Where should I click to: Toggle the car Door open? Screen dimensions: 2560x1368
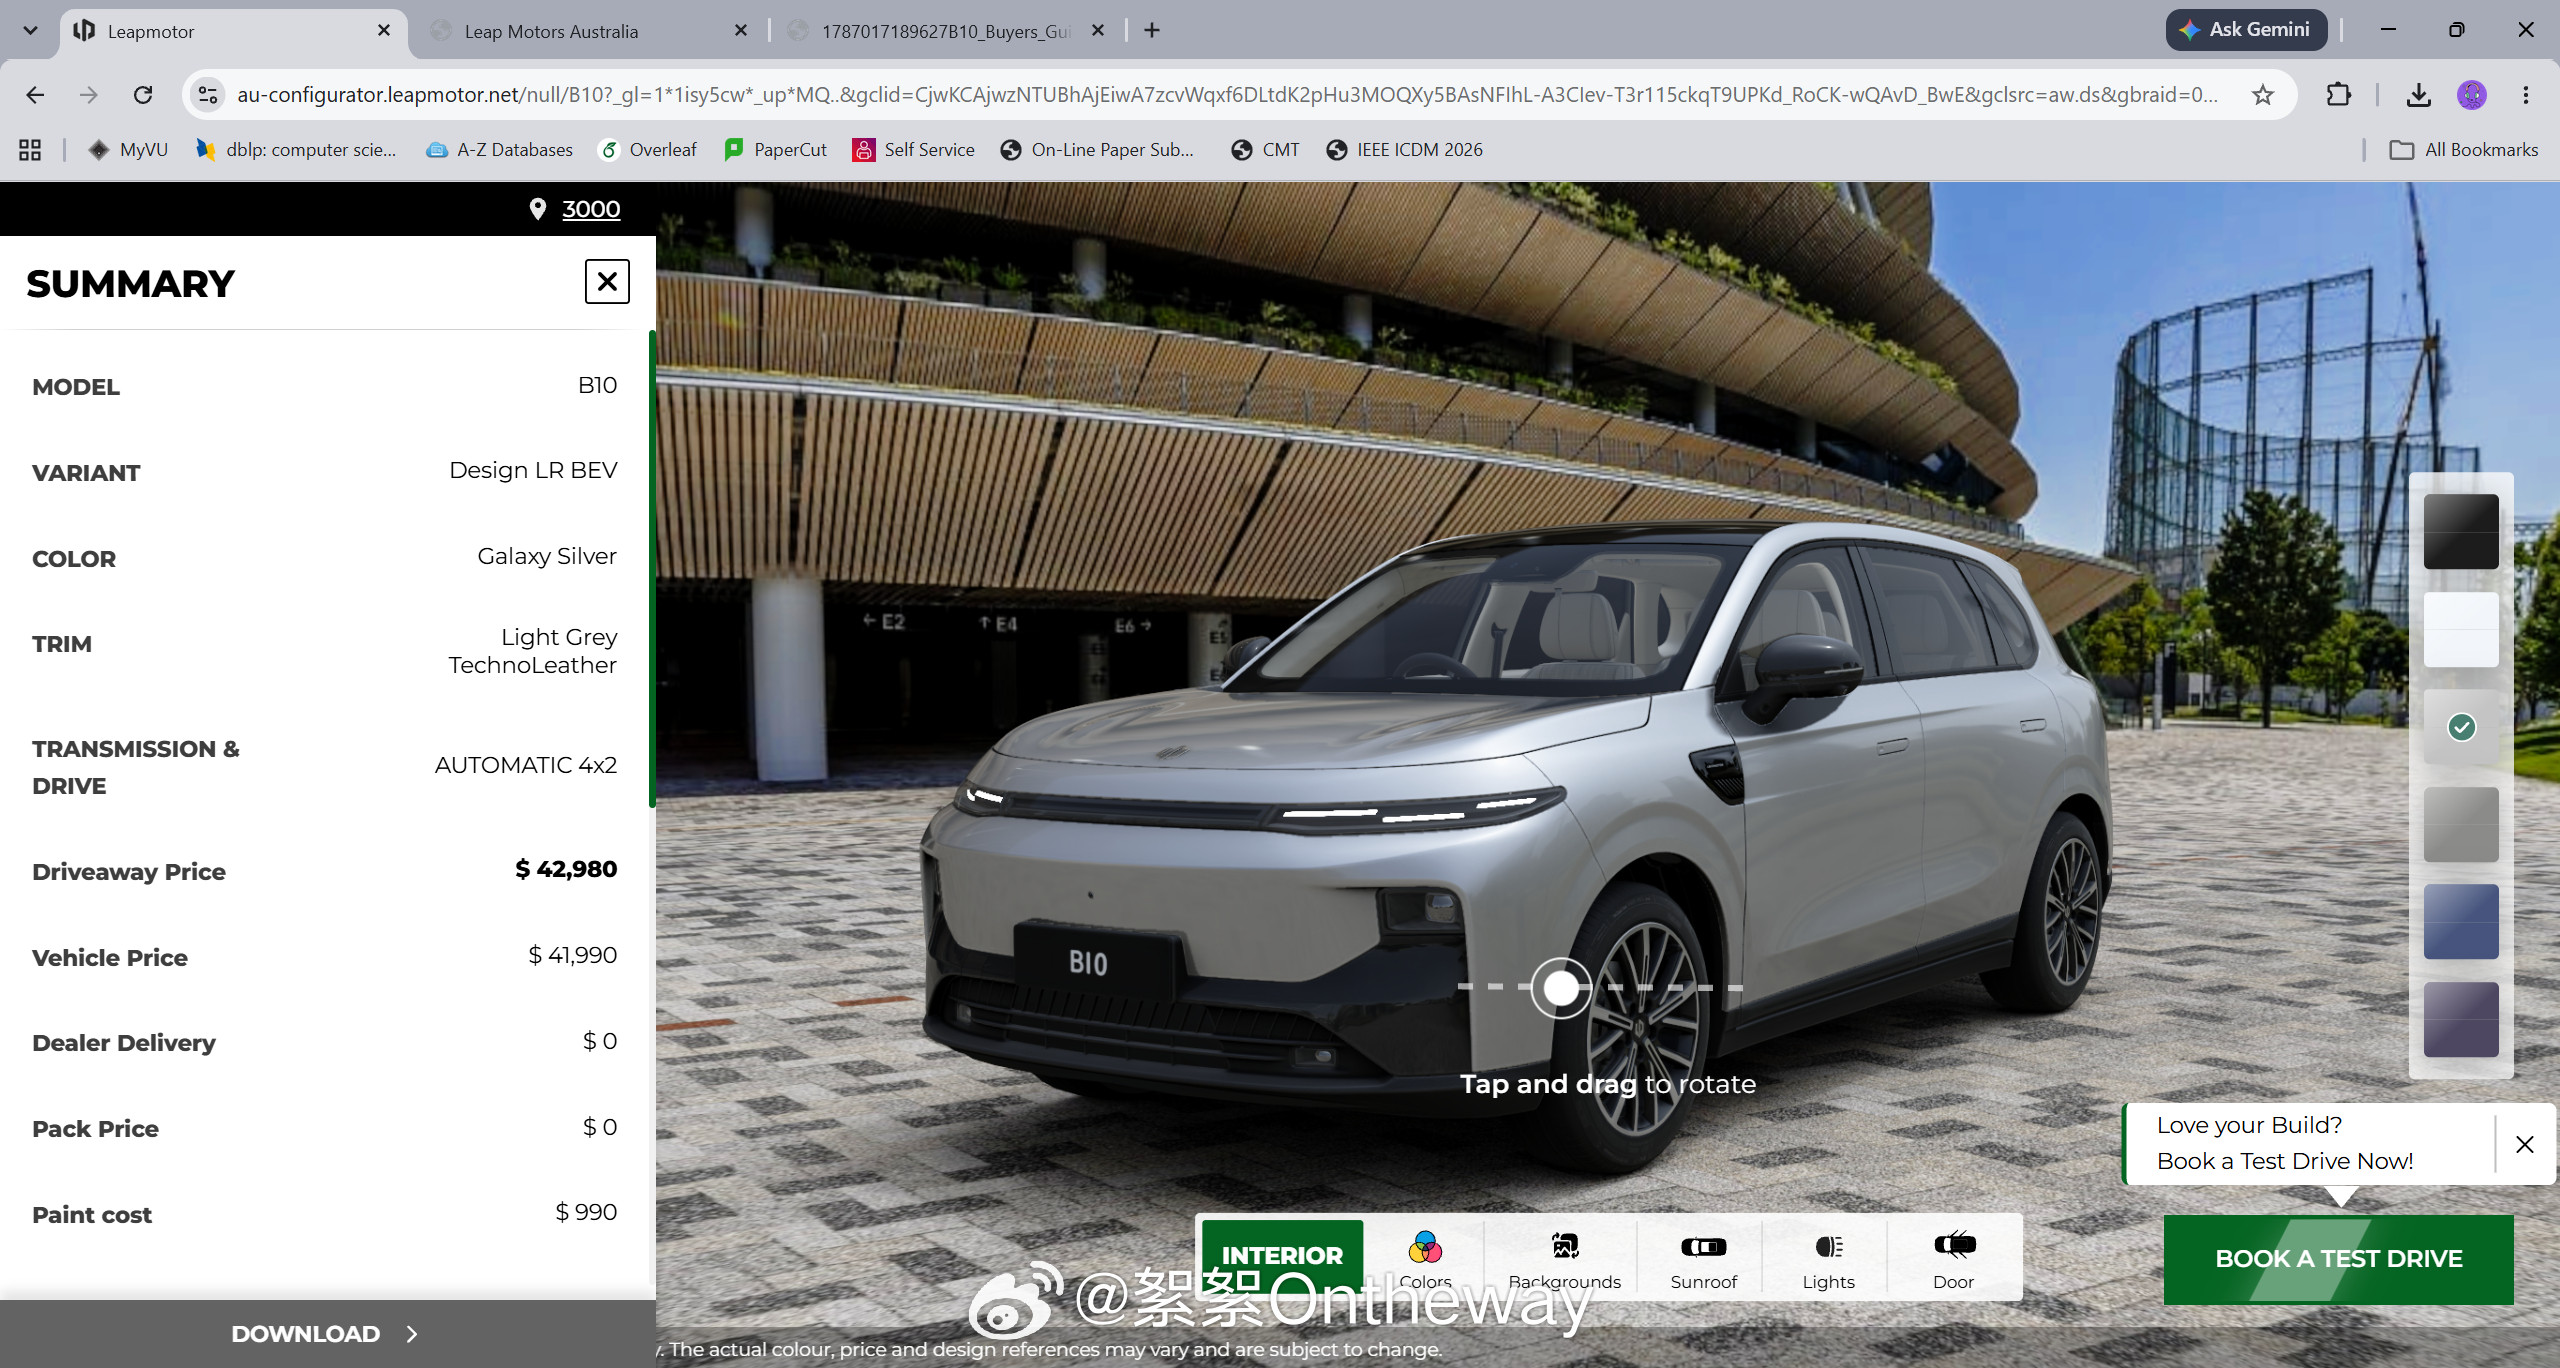coord(1953,1258)
